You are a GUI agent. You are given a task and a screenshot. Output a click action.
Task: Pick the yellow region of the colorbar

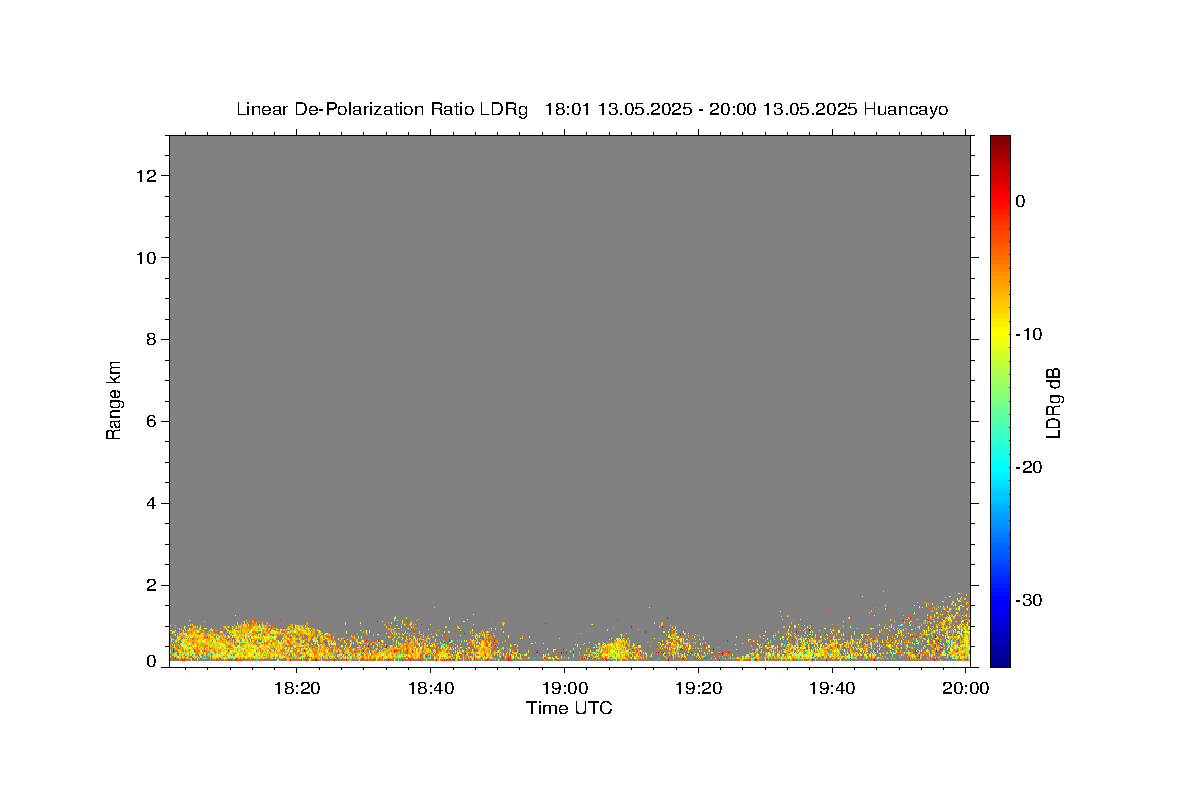[x=1000, y=335]
